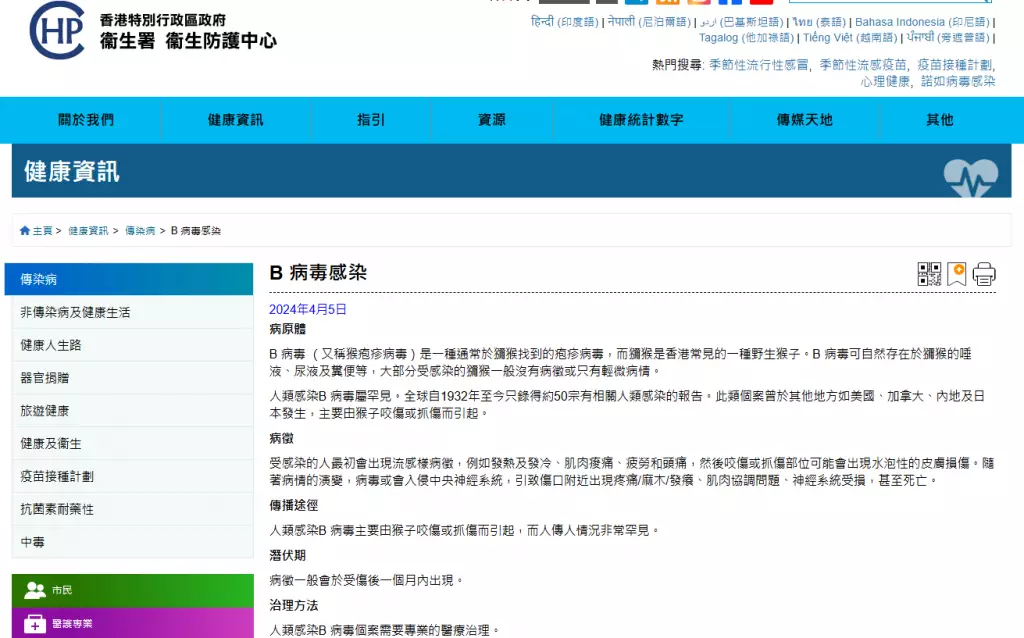
Task: Open the 關於我們 navigation menu
Action: pyautogui.click(x=86, y=120)
